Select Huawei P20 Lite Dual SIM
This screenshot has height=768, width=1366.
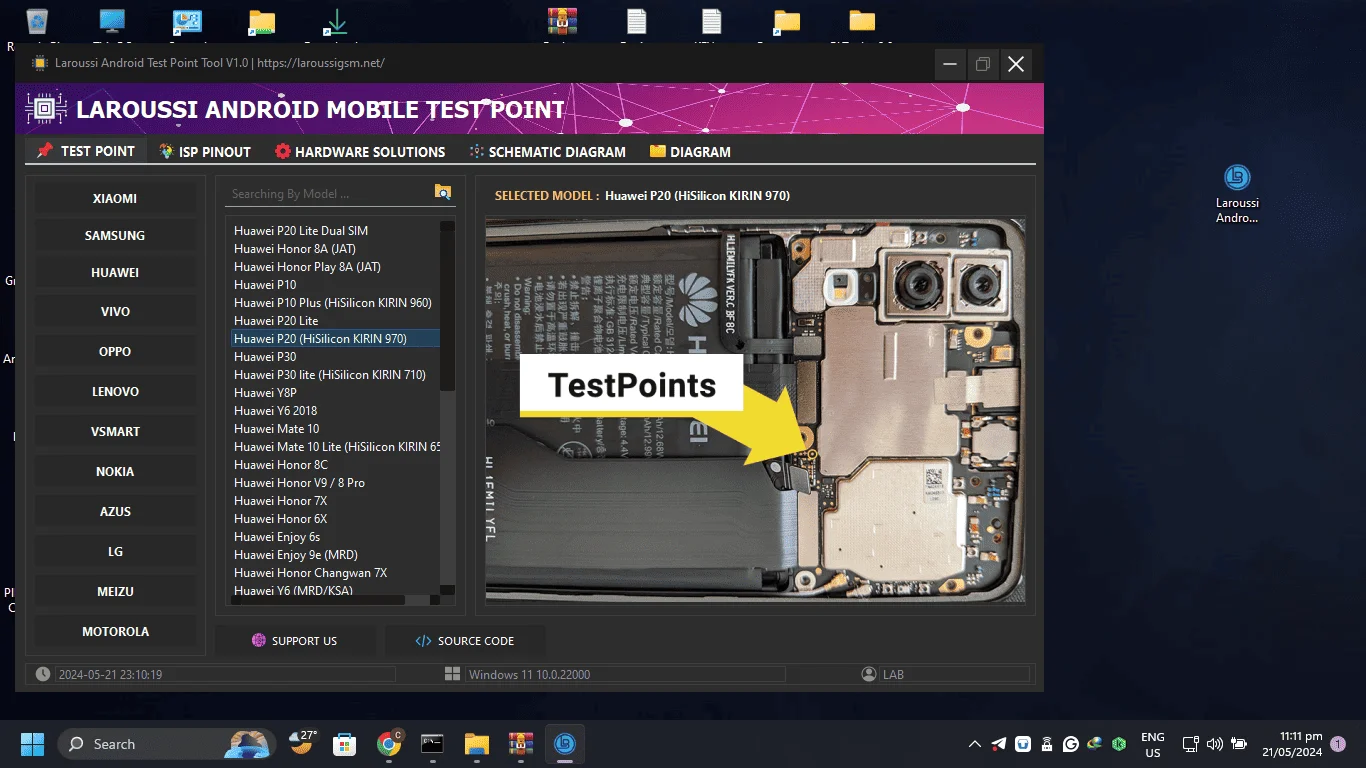[335, 230]
